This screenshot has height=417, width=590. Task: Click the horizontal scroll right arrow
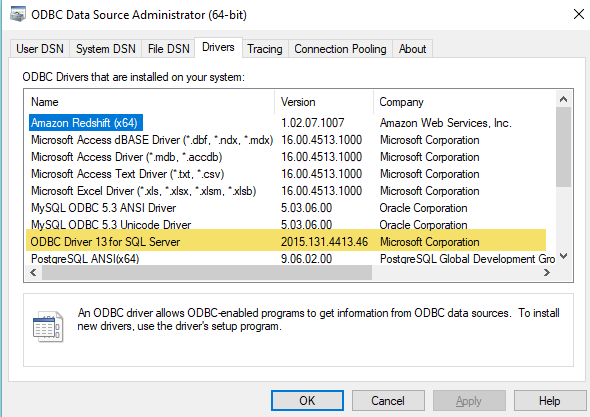click(x=547, y=272)
